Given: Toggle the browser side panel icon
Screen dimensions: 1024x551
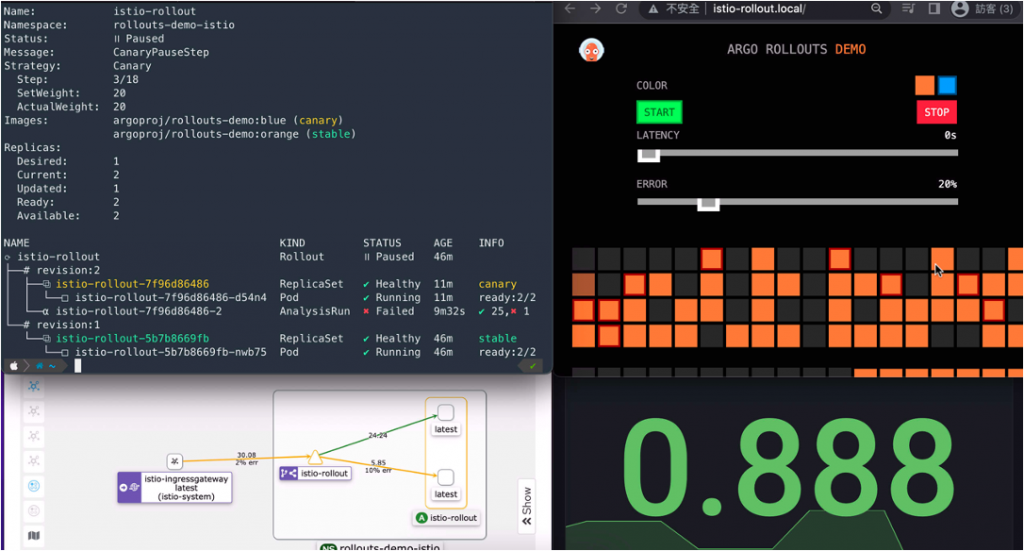Looking at the screenshot, I should point(934,8).
